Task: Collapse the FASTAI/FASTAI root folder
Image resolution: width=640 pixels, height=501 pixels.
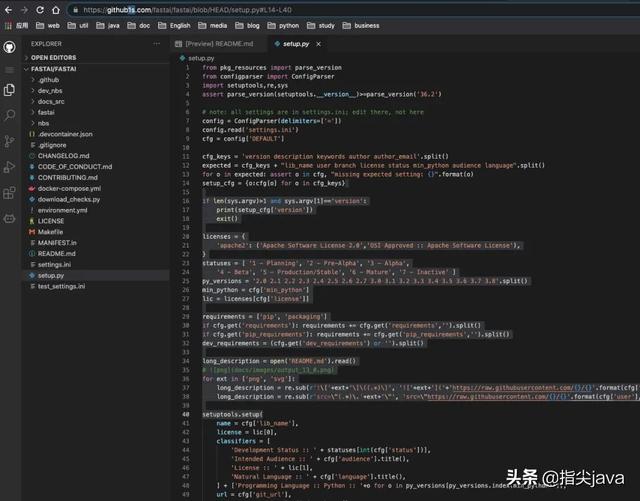Action: point(54,68)
